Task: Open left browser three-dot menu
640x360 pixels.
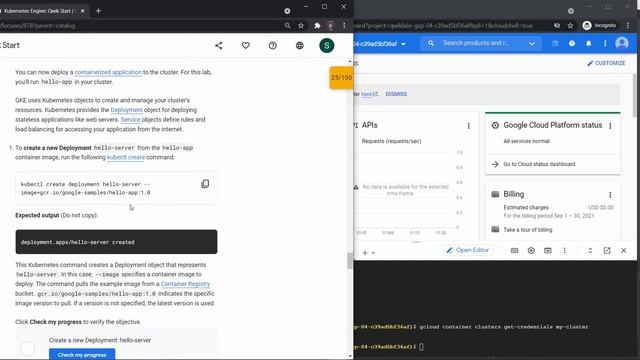Action: pyautogui.click(x=344, y=25)
